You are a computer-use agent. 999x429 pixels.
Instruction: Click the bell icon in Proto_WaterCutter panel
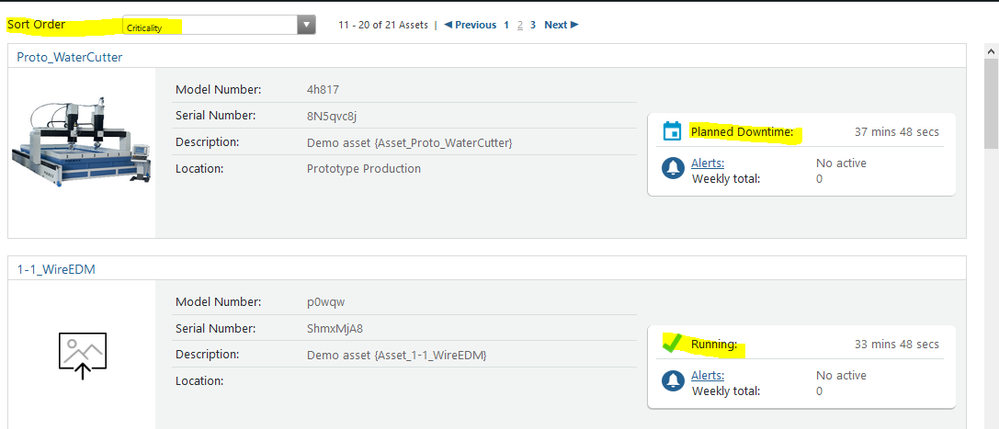[673, 168]
